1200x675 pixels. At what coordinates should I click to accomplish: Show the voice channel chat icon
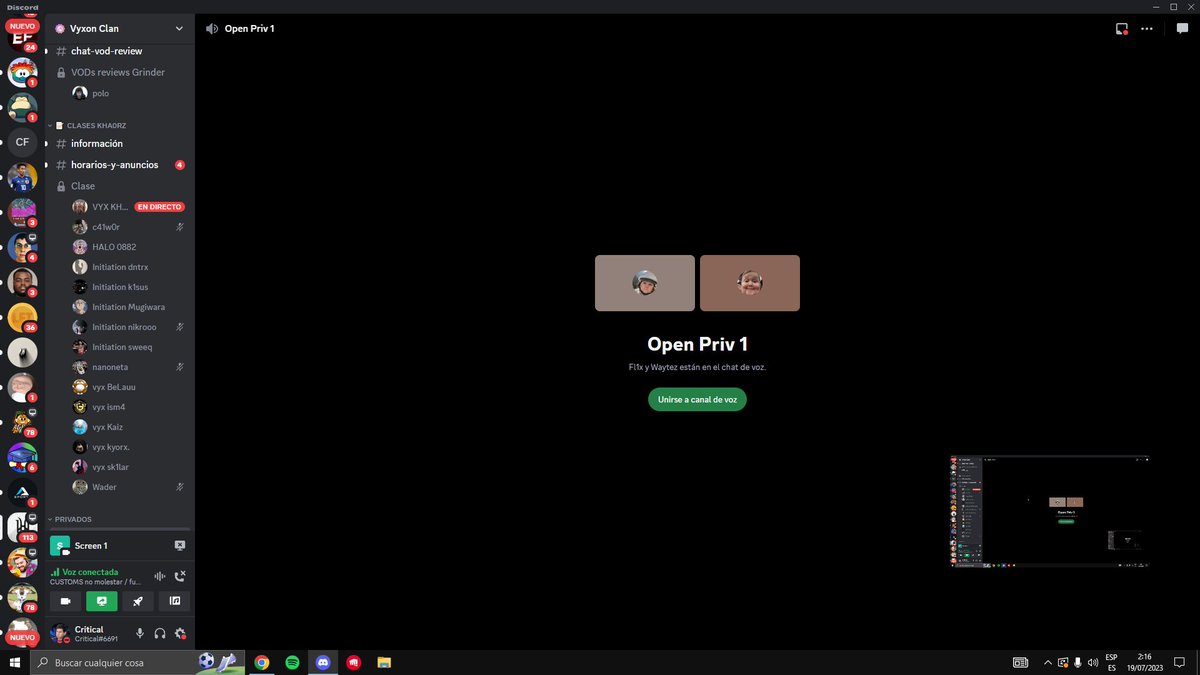(x=1182, y=29)
